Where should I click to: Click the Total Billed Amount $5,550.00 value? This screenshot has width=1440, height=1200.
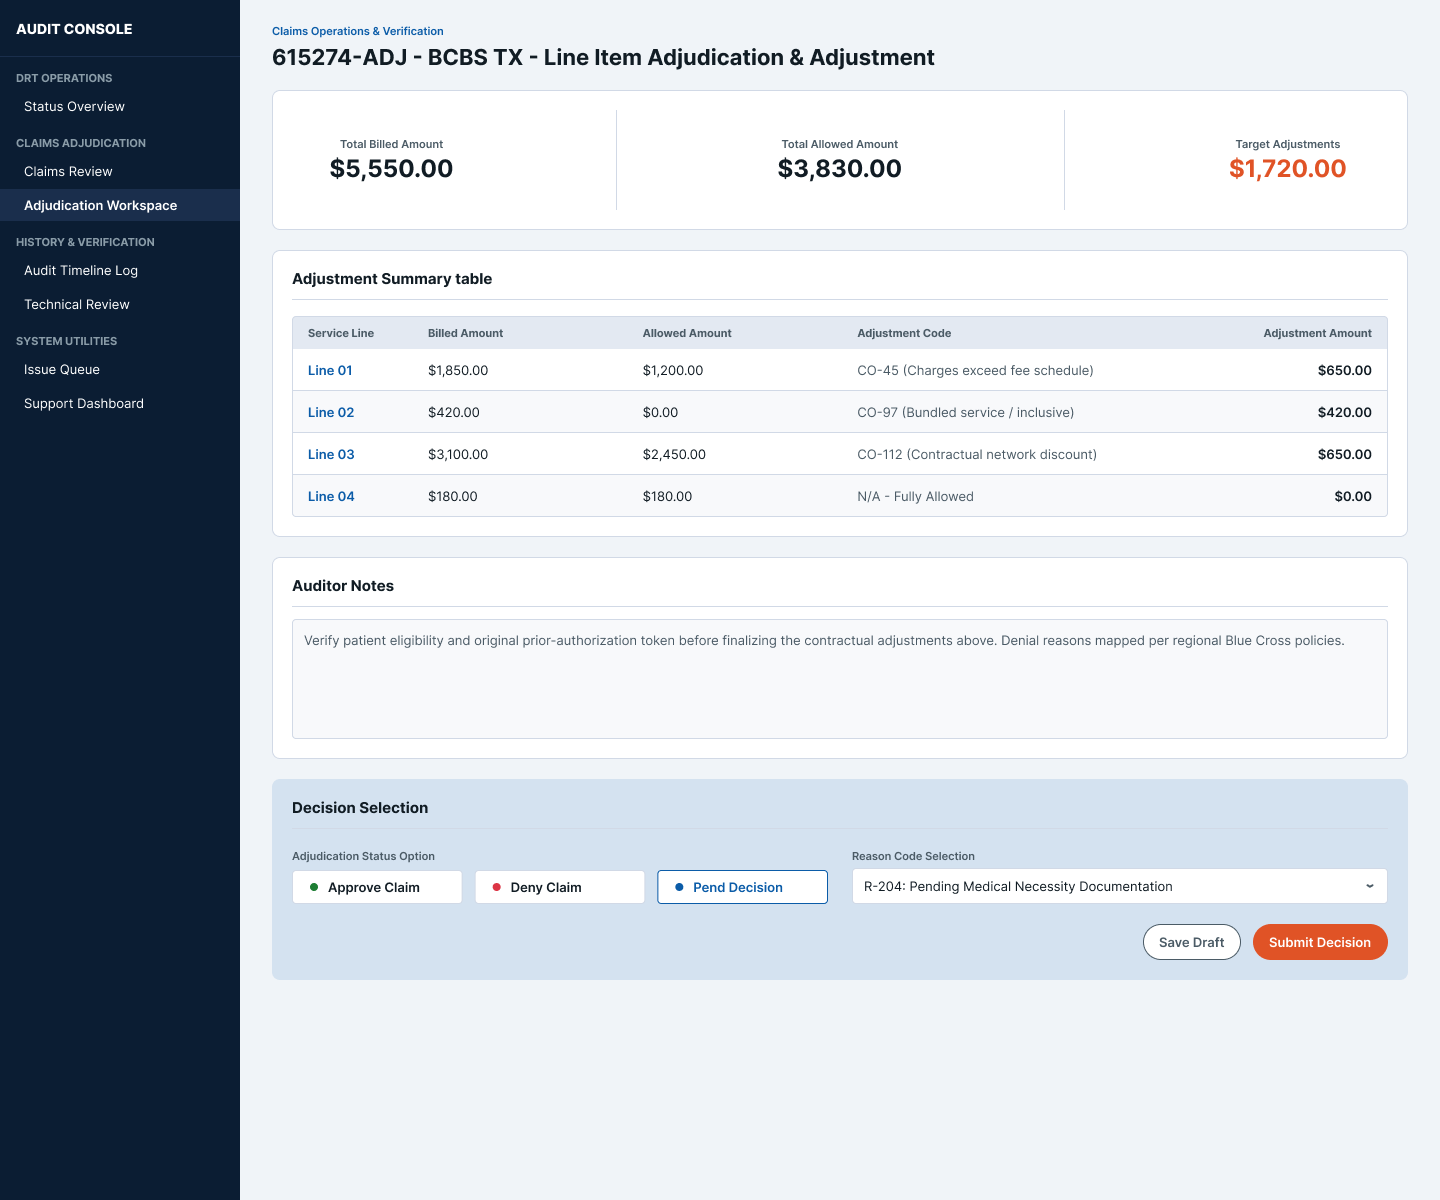click(x=392, y=168)
